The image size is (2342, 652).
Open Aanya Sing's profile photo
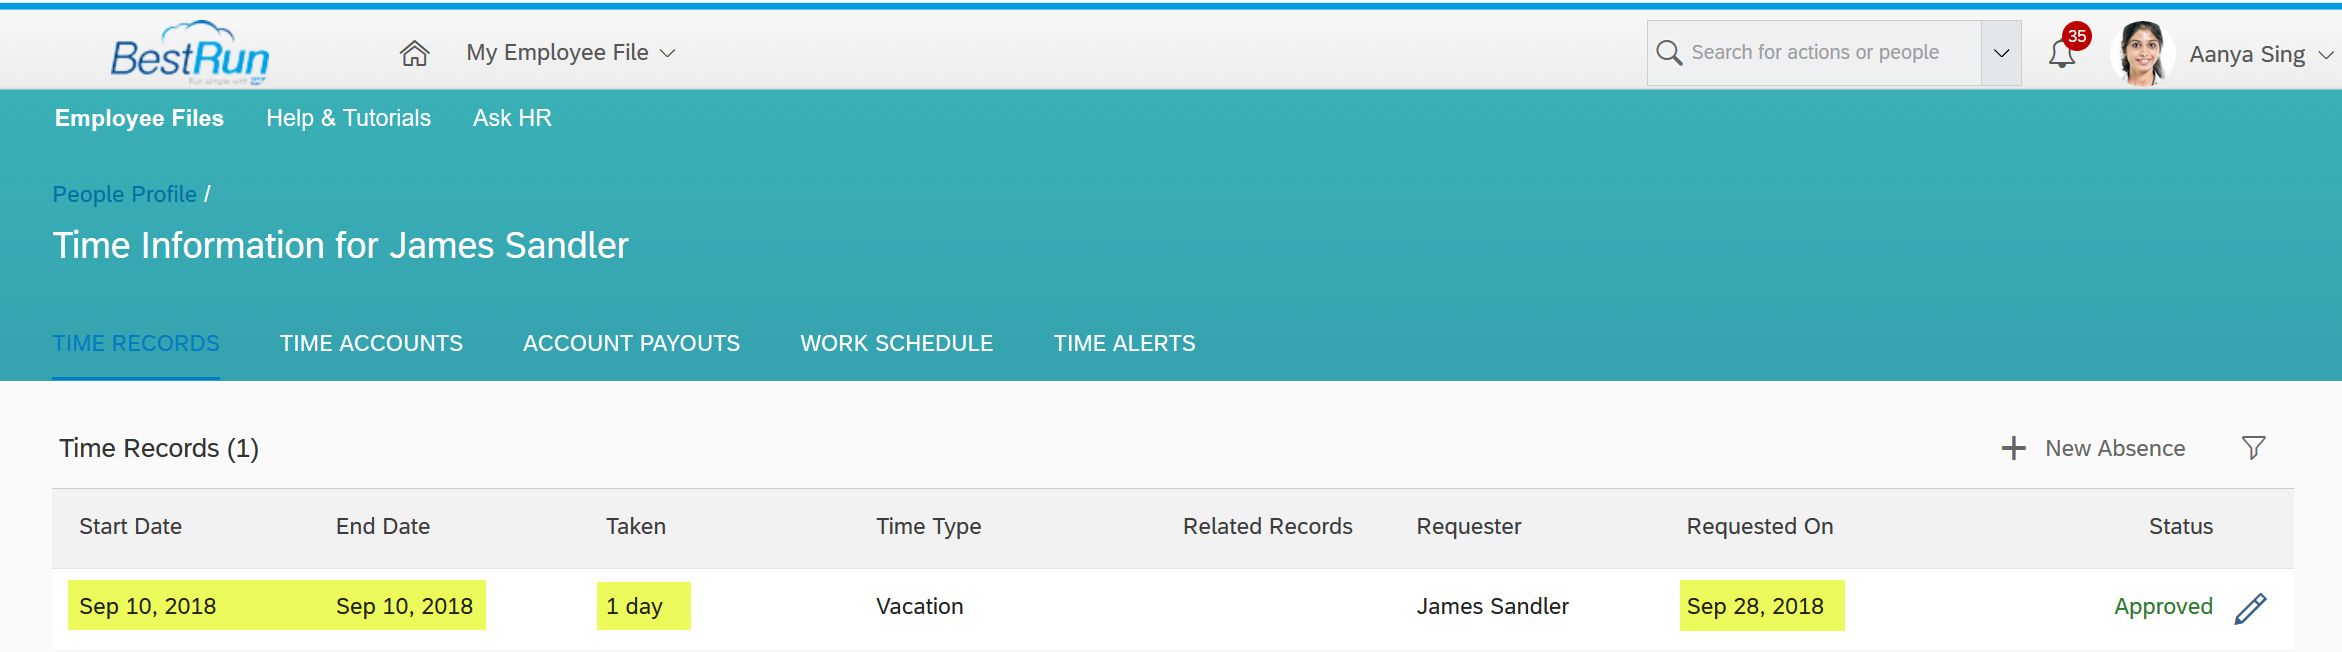coord(2141,53)
